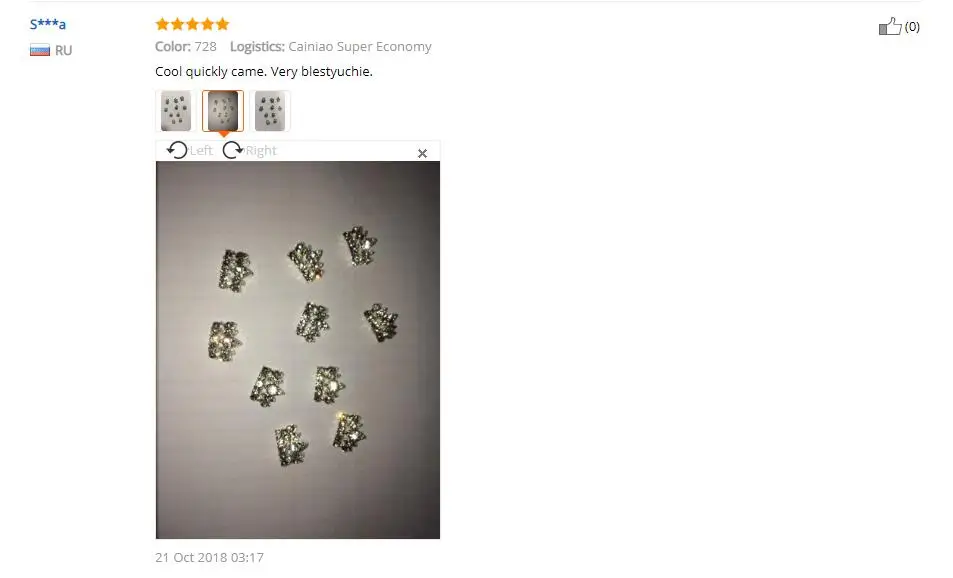953x578 pixels.
Task: Click the helpful vote count (0)
Action: click(x=912, y=27)
